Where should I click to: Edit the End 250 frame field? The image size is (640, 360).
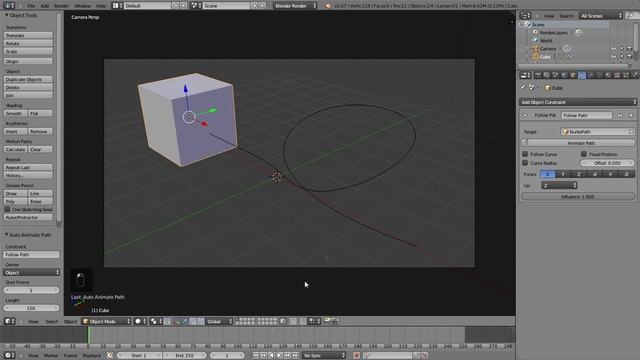tap(186, 356)
